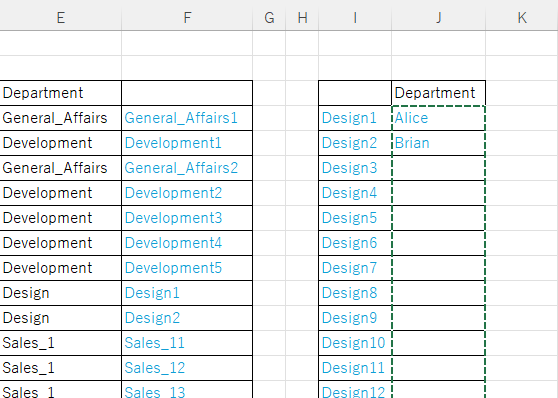Select column E header

point(60,17)
